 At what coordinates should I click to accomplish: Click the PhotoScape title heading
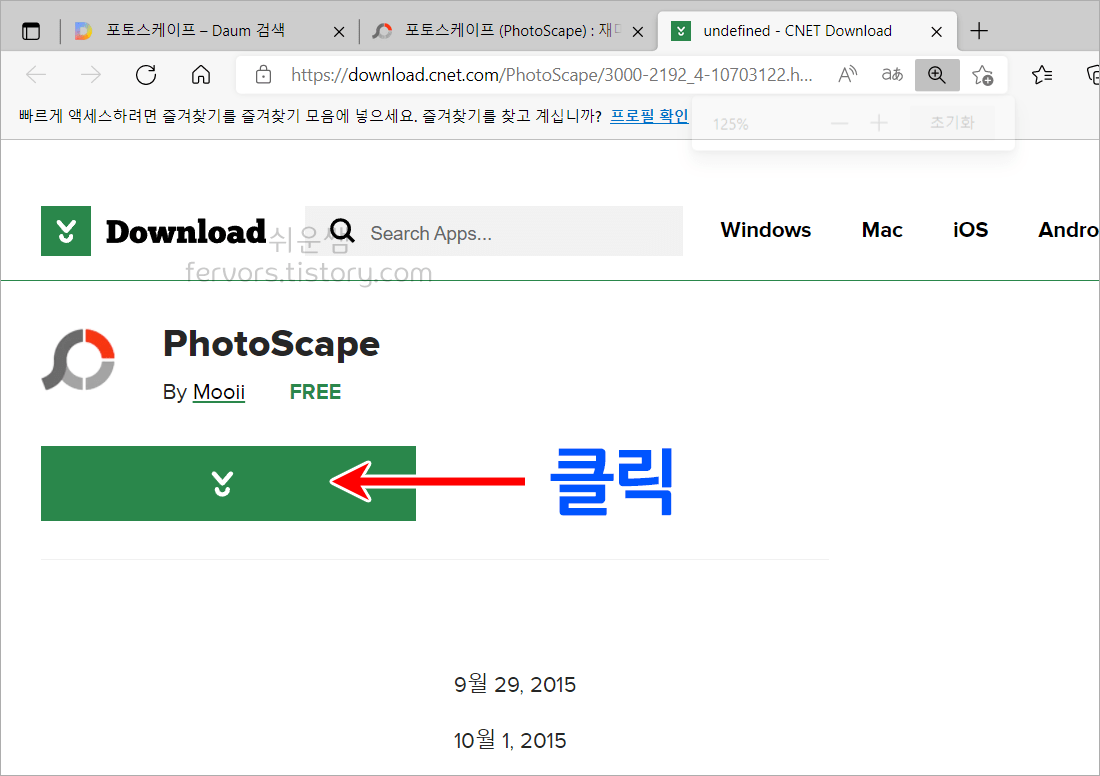[271, 344]
